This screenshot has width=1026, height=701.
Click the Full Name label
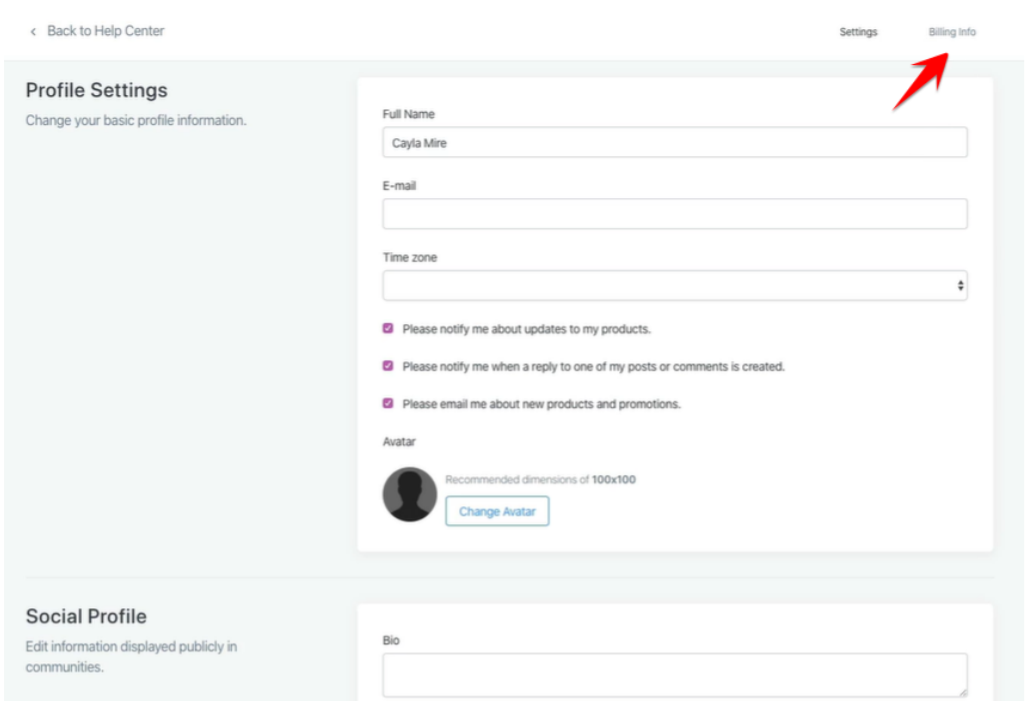click(408, 114)
